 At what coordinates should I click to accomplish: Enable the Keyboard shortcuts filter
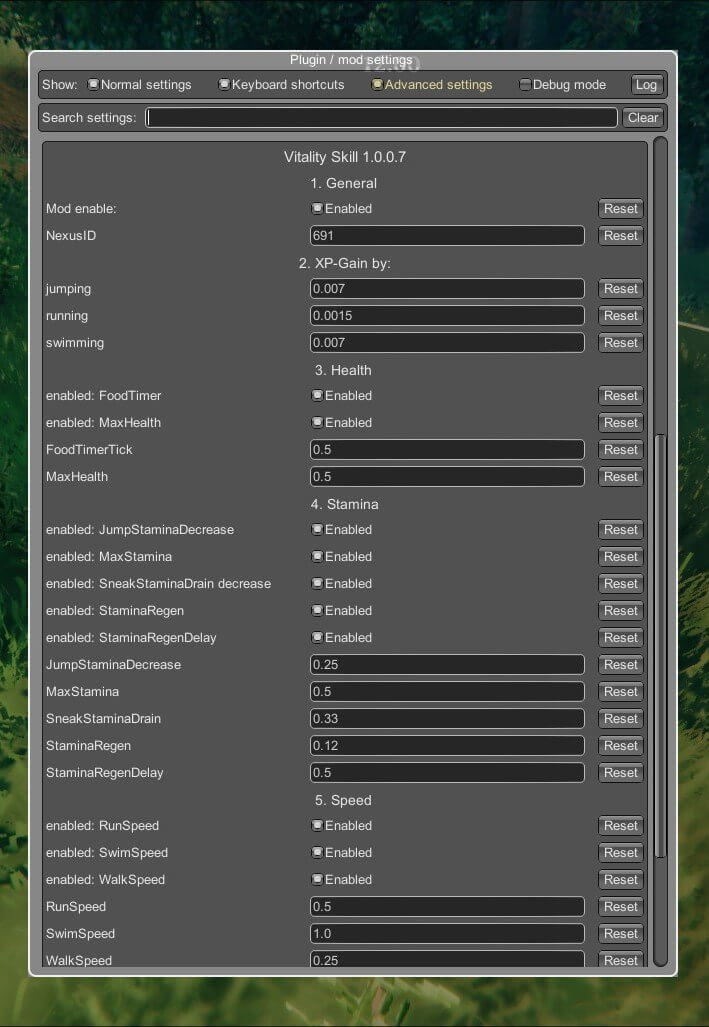click(x=224, y=85)
